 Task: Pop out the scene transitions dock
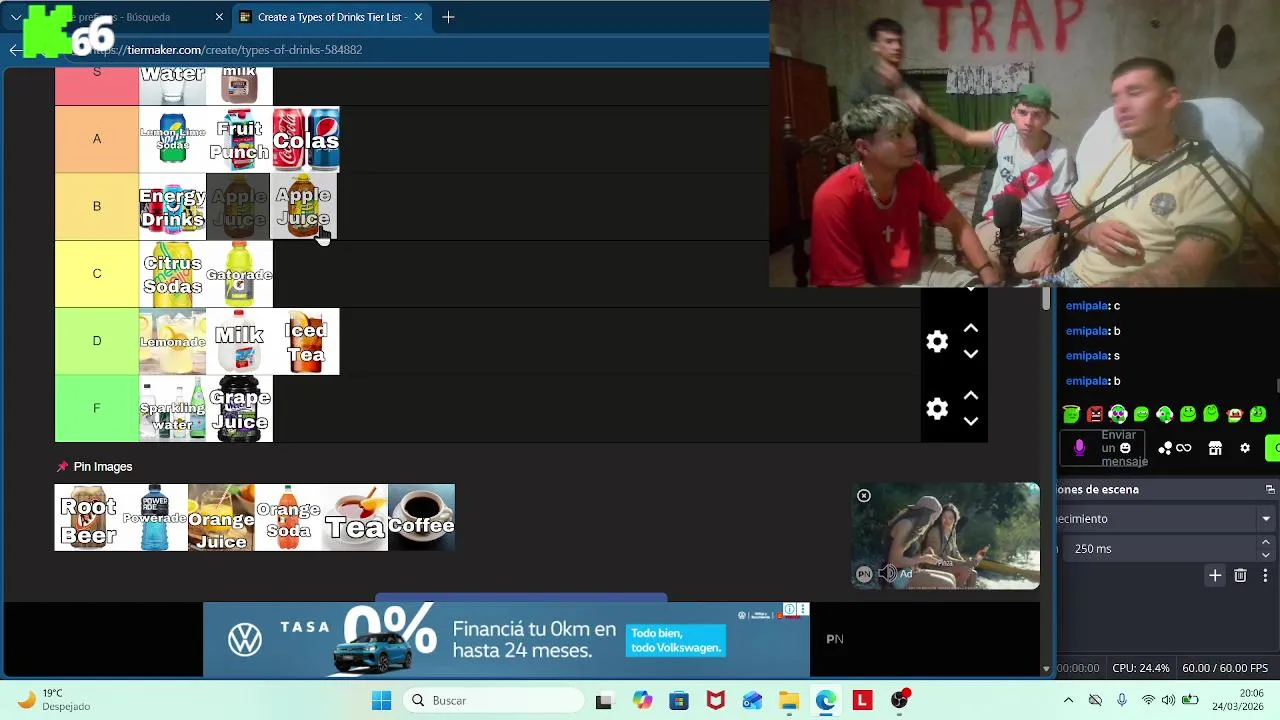click(1270, 490)
